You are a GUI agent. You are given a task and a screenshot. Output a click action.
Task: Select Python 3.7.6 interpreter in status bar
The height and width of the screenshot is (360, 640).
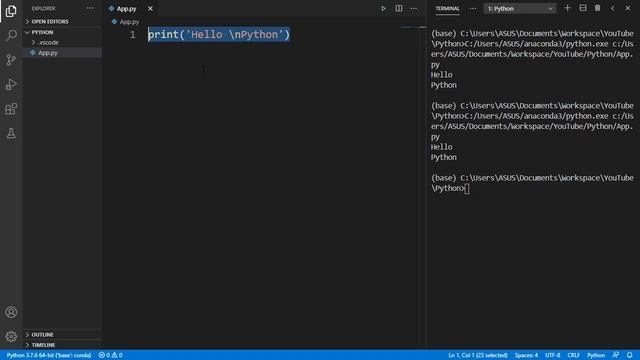(x=49, y=355)
